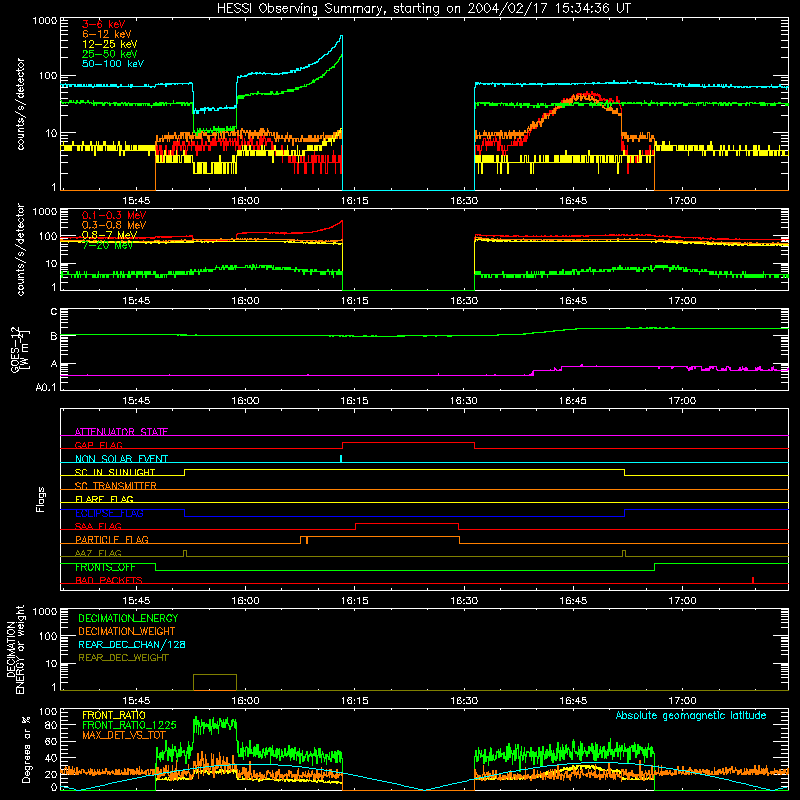This screenshot has height=800, width=800.
Task: Select the SC_TRANSMITTER flag label
Action: [116, 486]
